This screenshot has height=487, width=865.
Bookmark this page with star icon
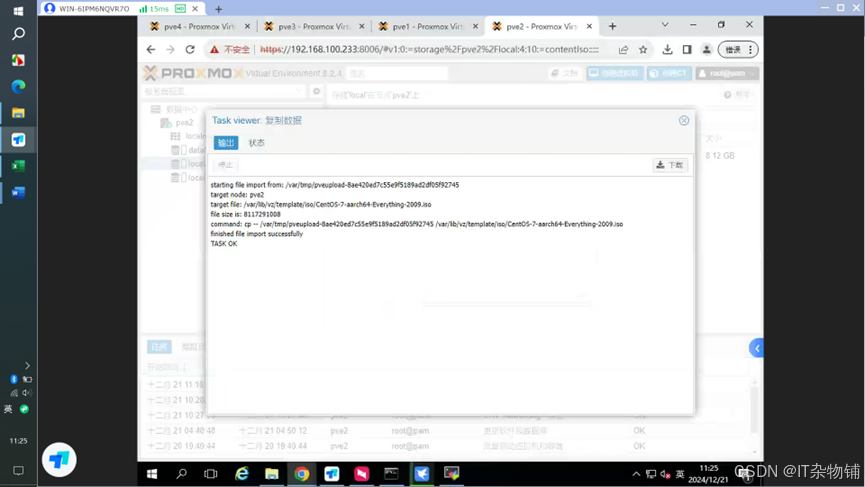point(643,50)
